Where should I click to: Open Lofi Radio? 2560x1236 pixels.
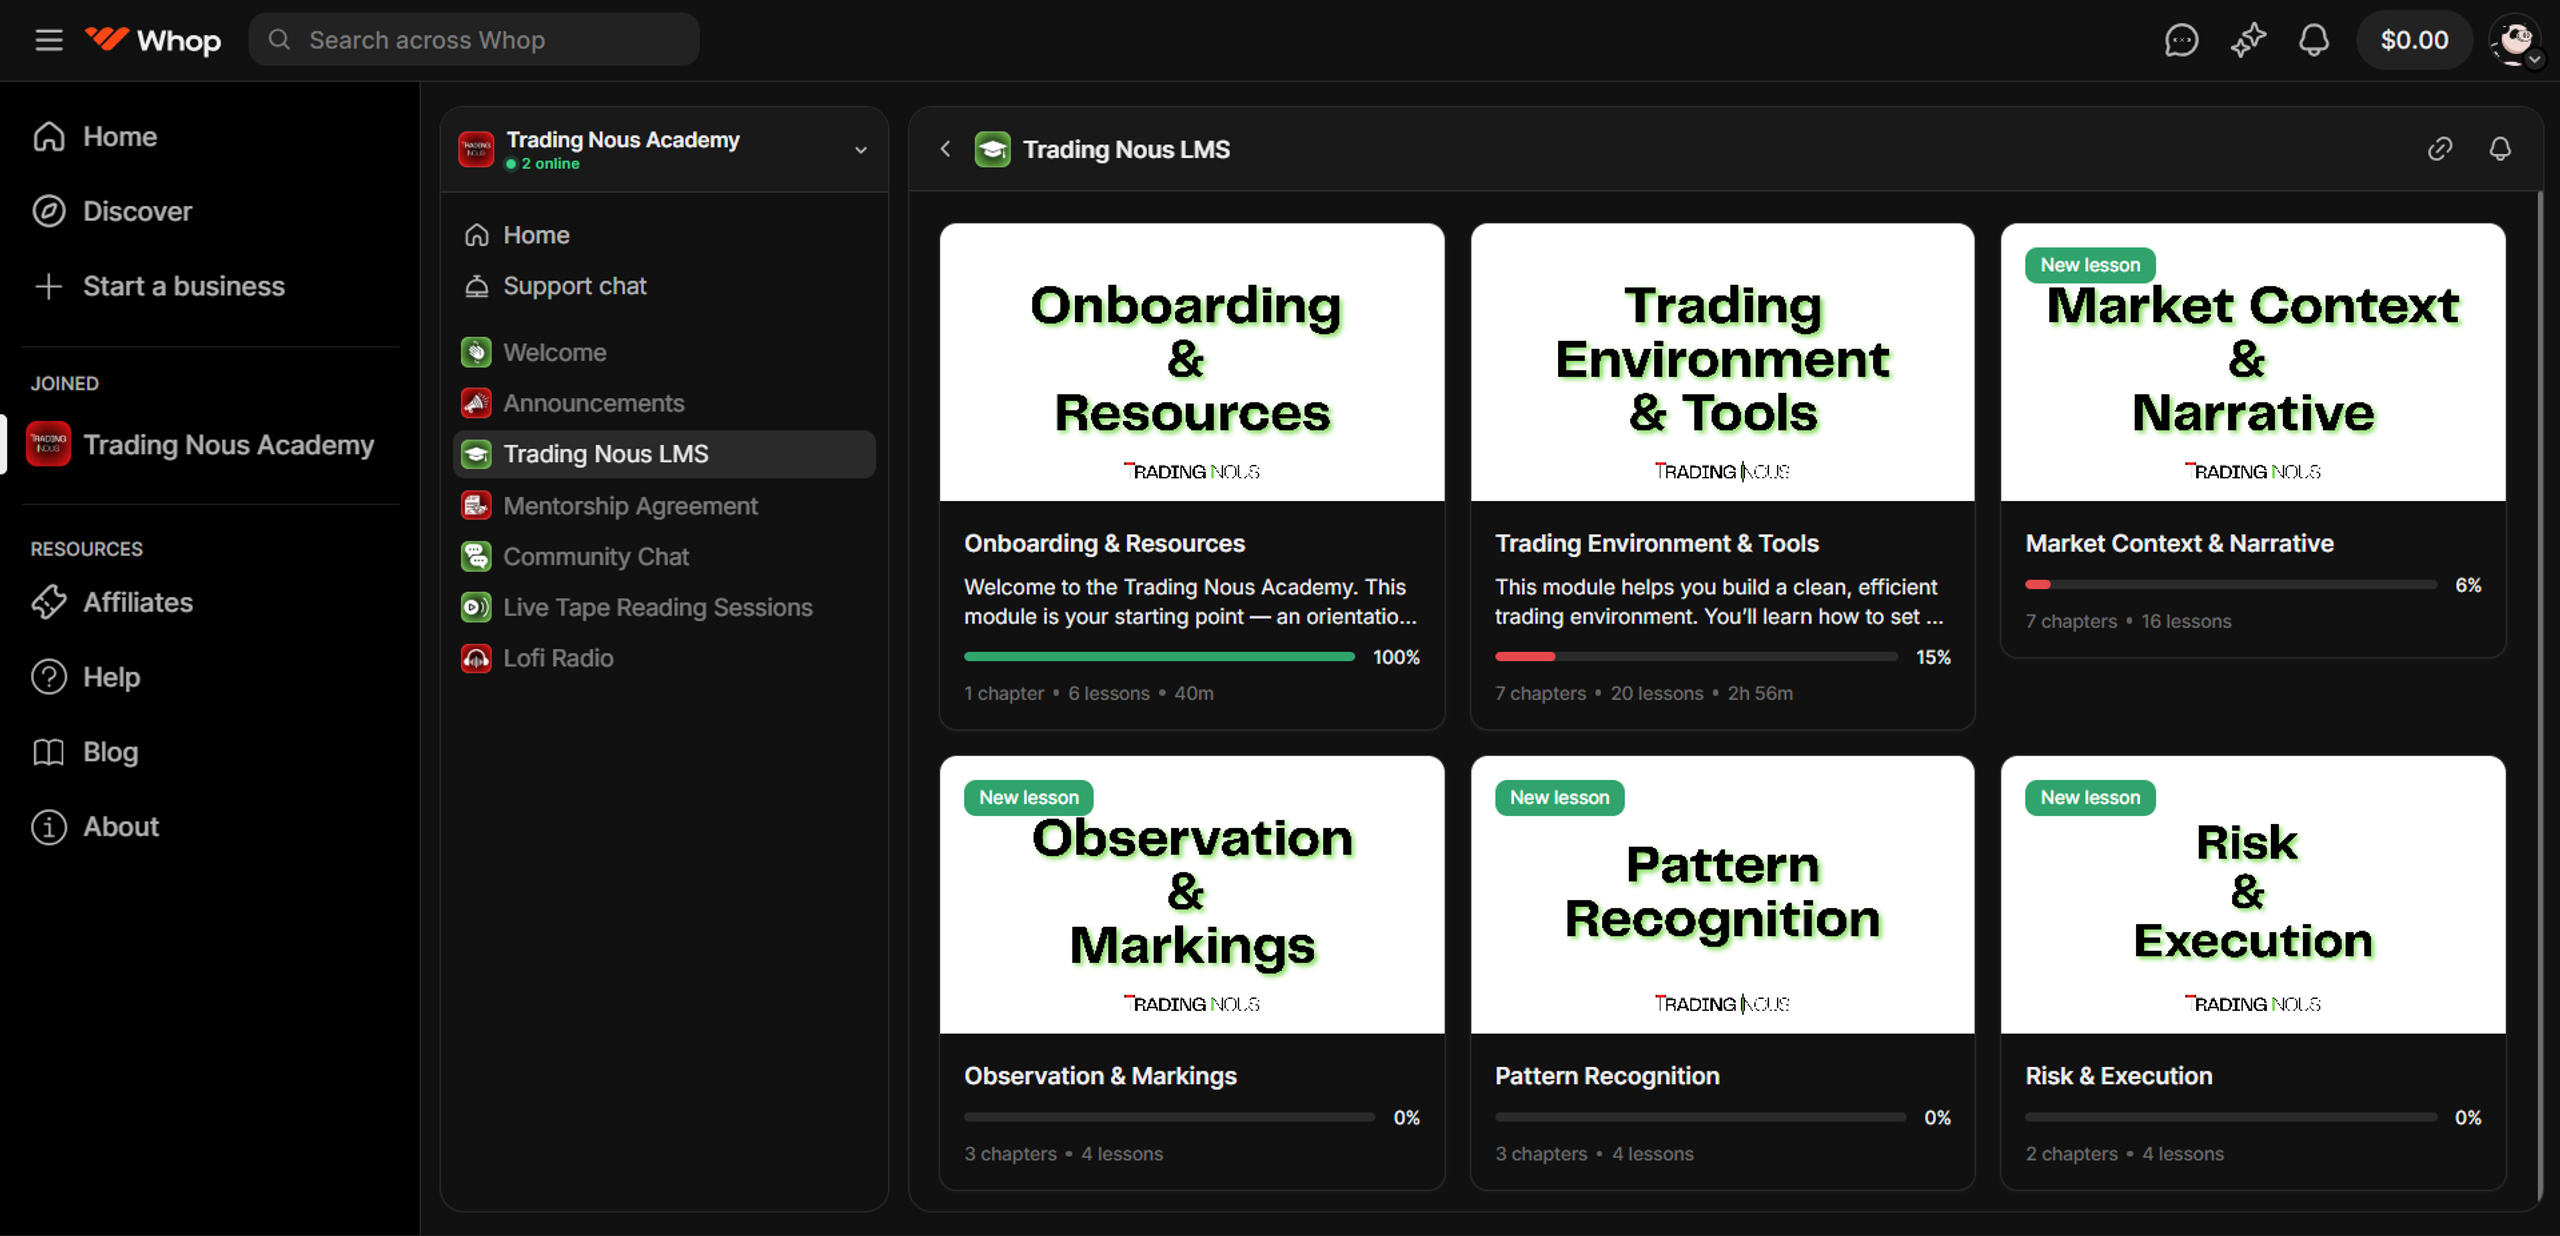[664, 658]
